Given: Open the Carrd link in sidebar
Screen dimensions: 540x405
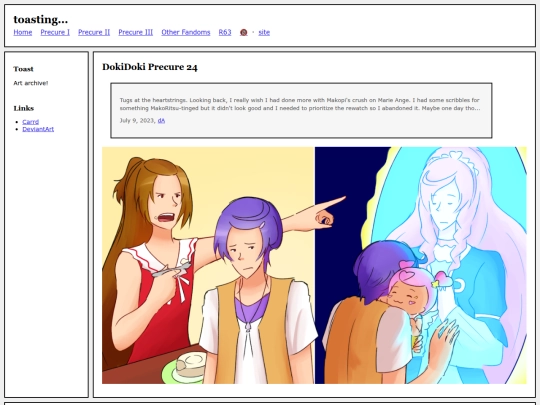Looking at the screenshot, I should 31,122.
